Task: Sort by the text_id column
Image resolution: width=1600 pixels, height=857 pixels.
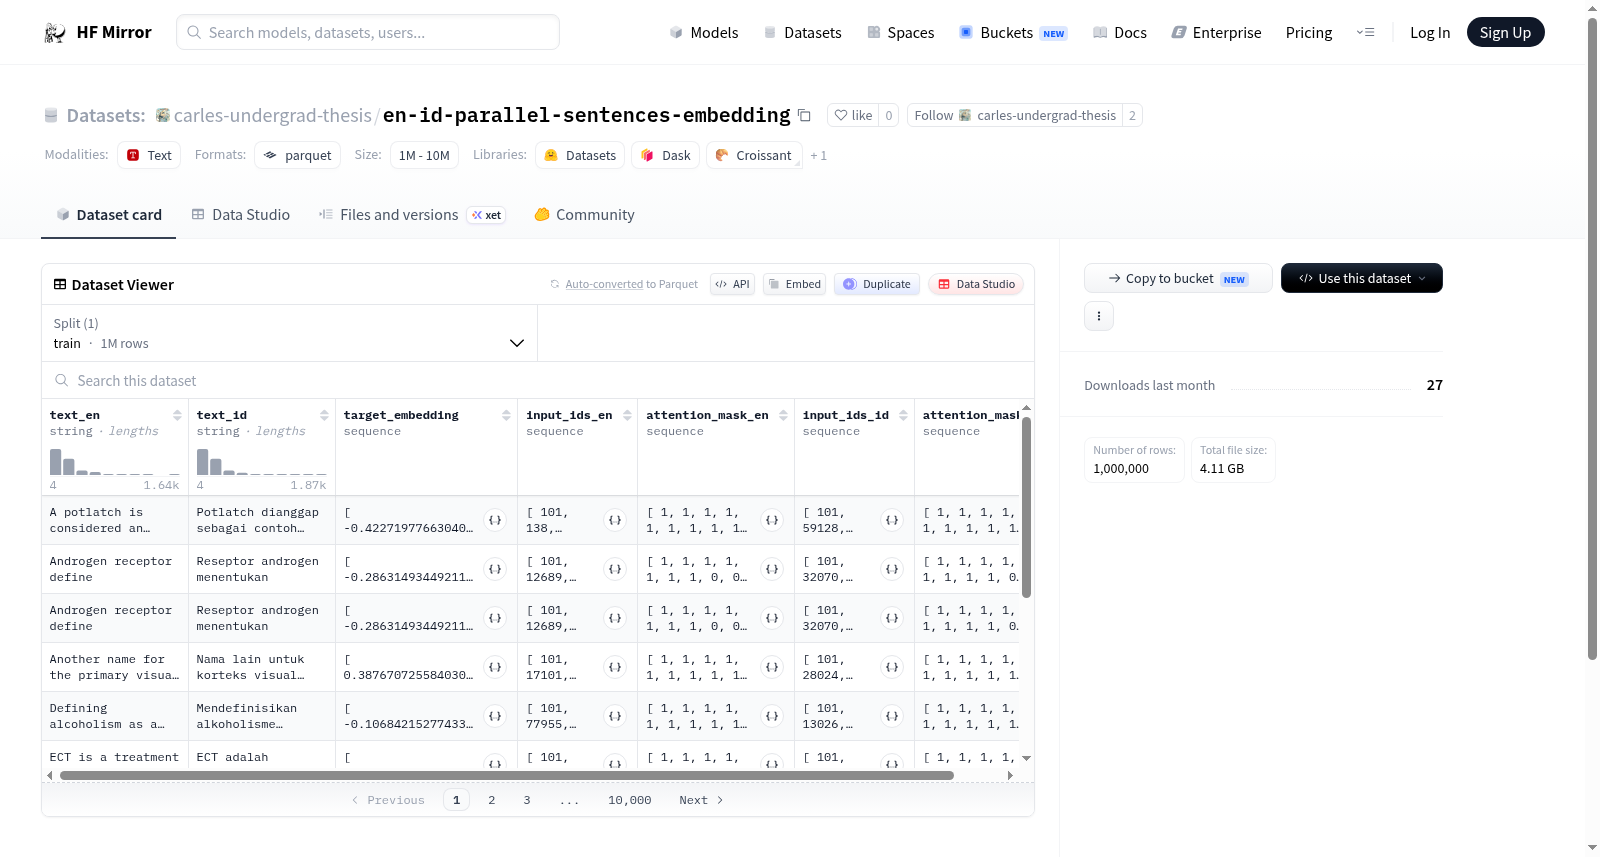Action: (324, 415)
